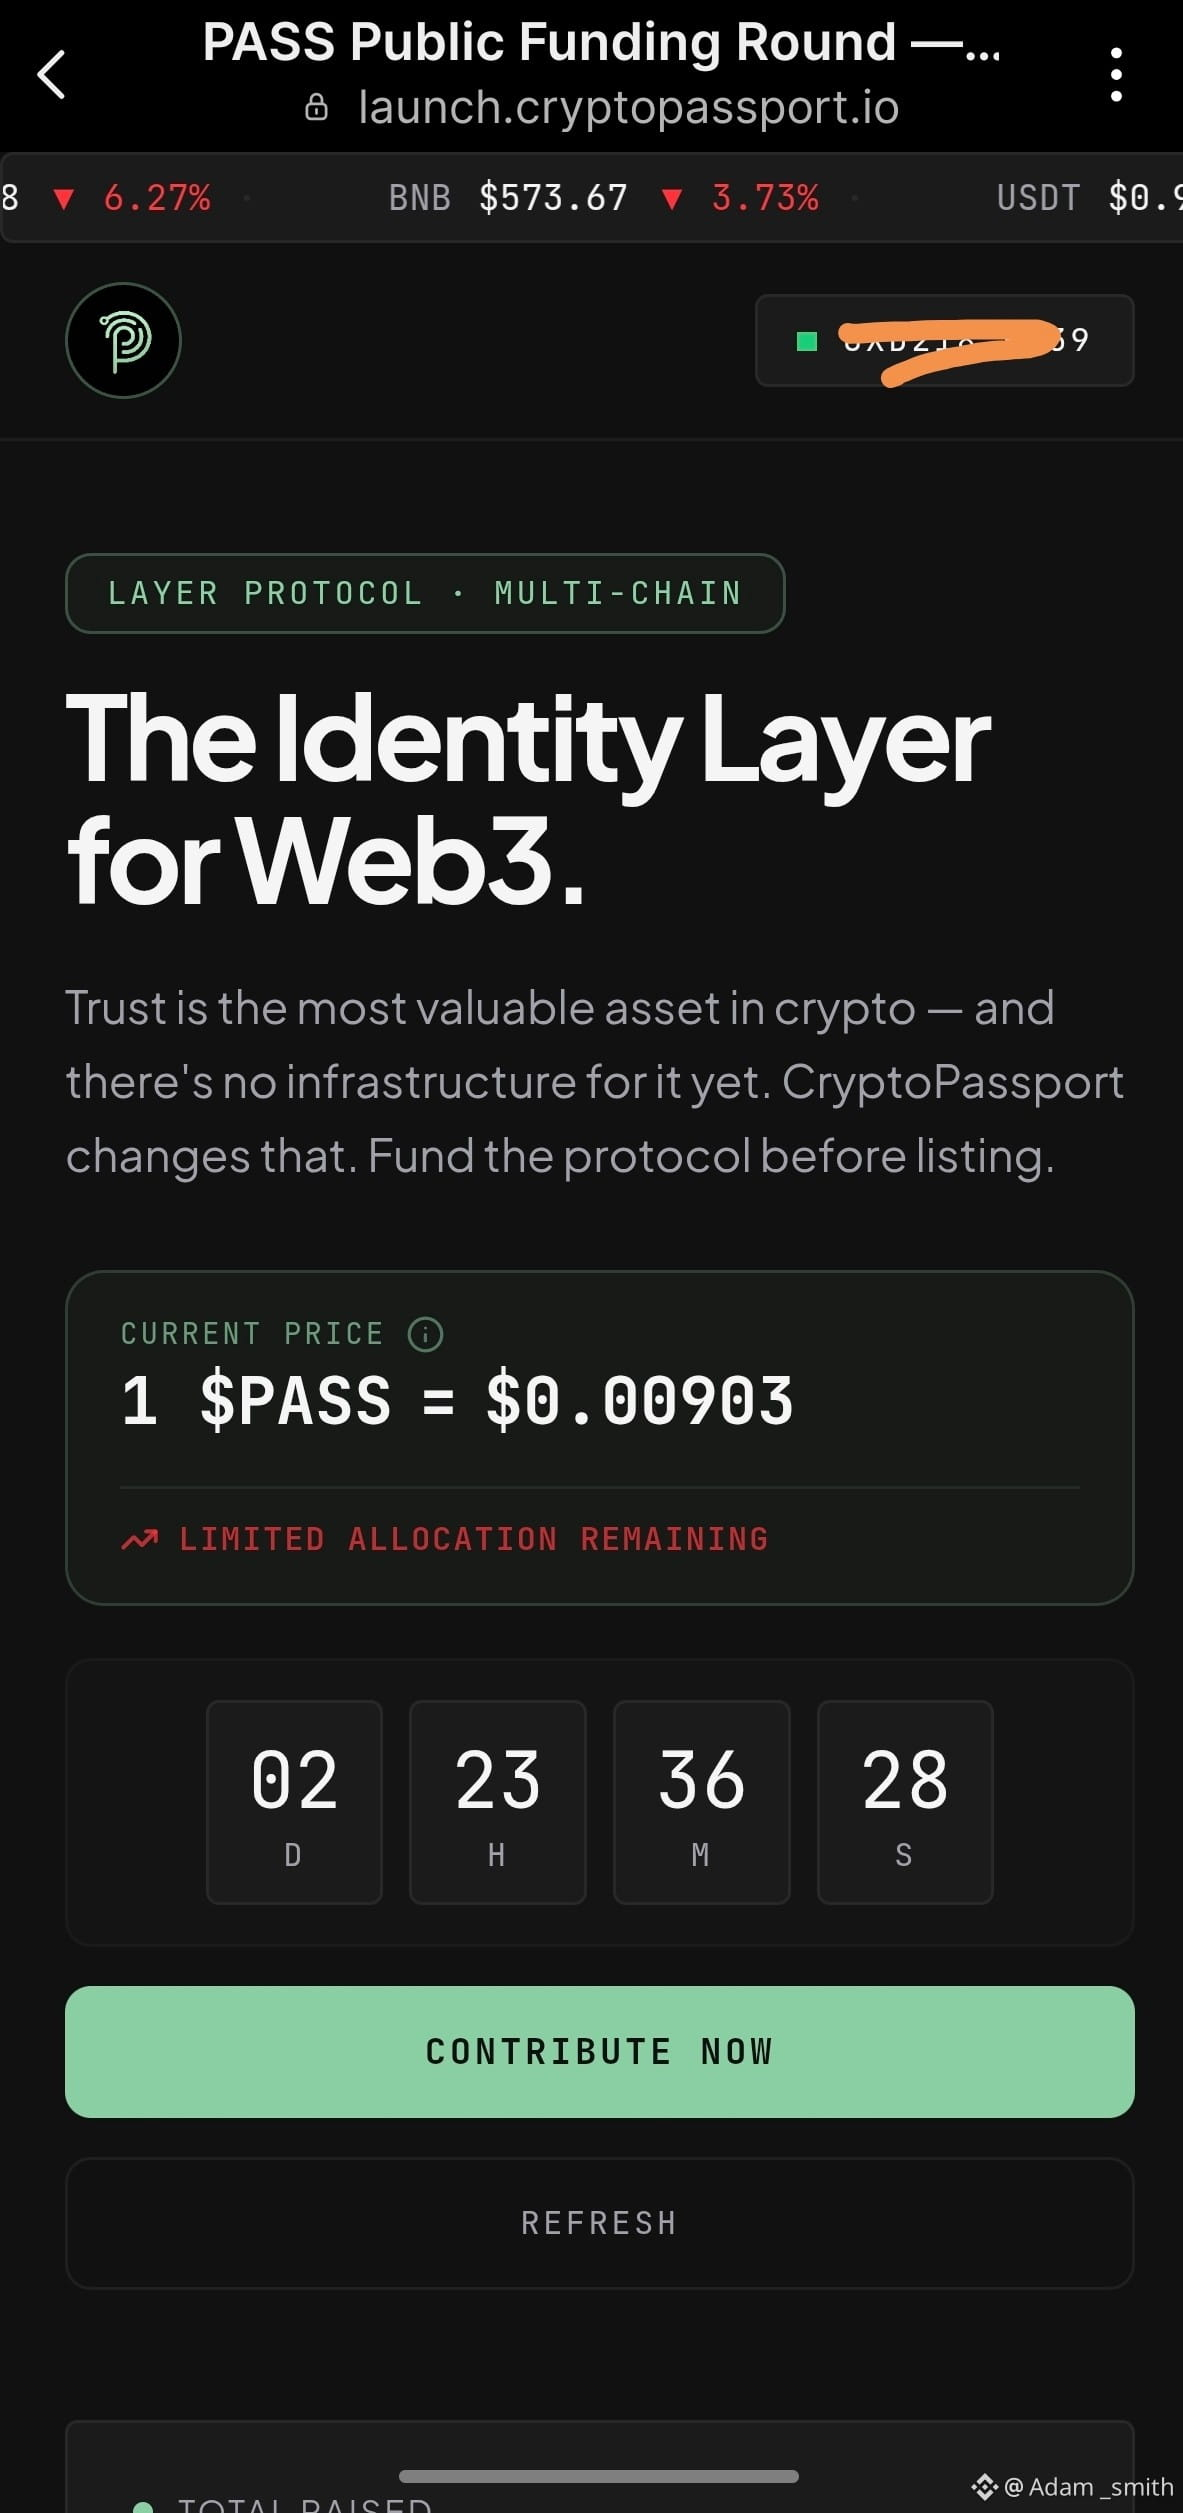Tap the bottom home gesture bar

(598, 2476)
